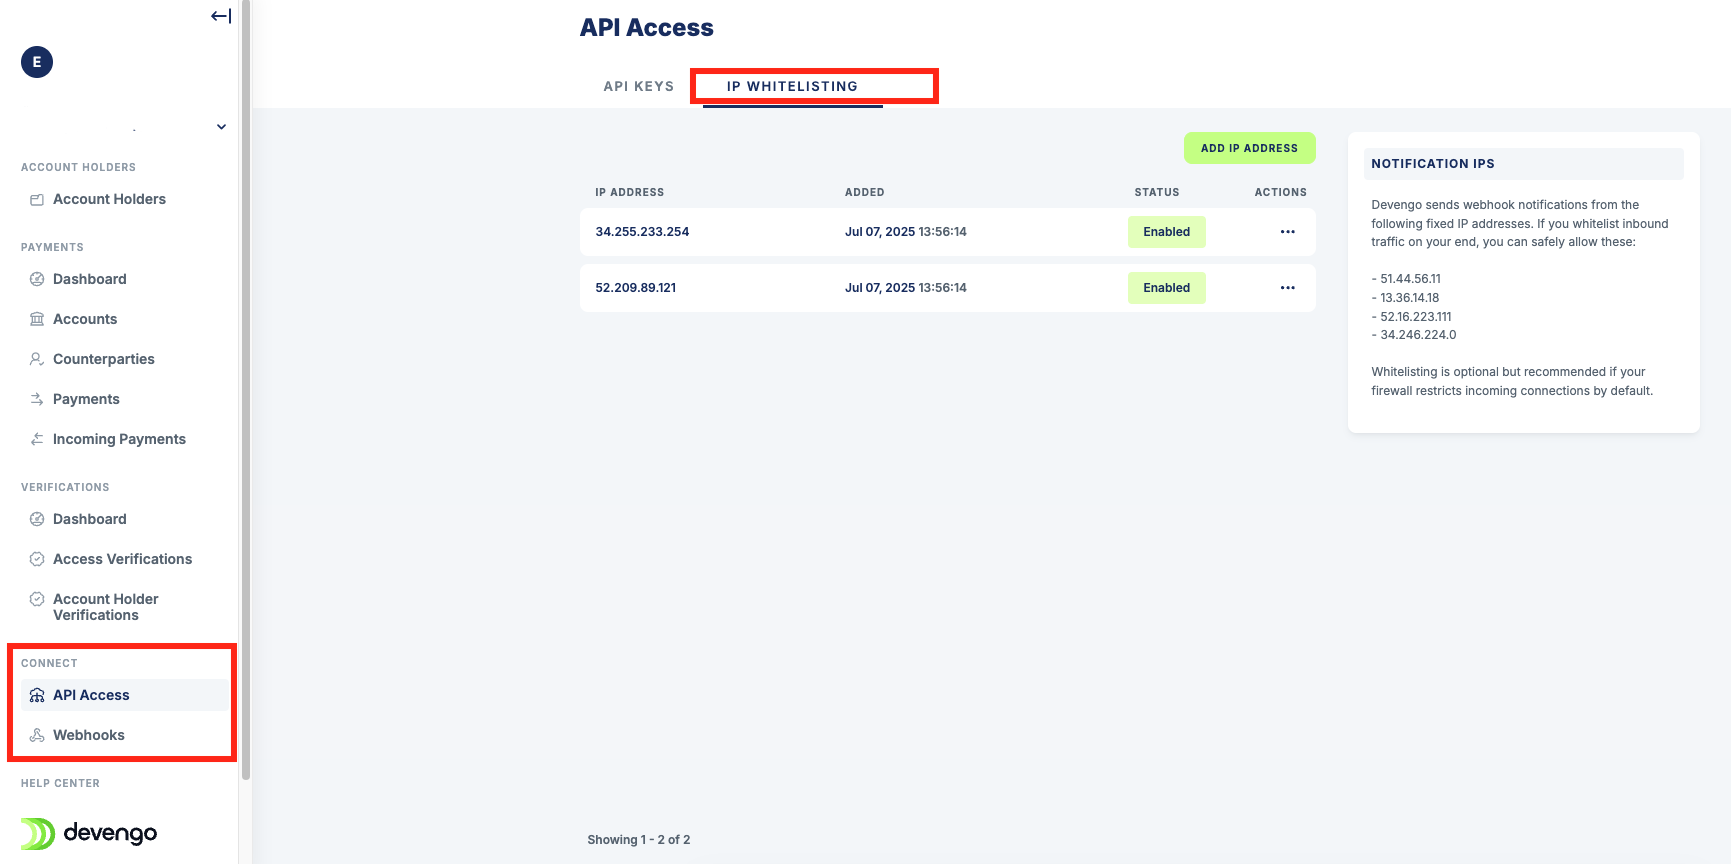Open actions menu for 34.255.233.254

(x=1287, y=232)
